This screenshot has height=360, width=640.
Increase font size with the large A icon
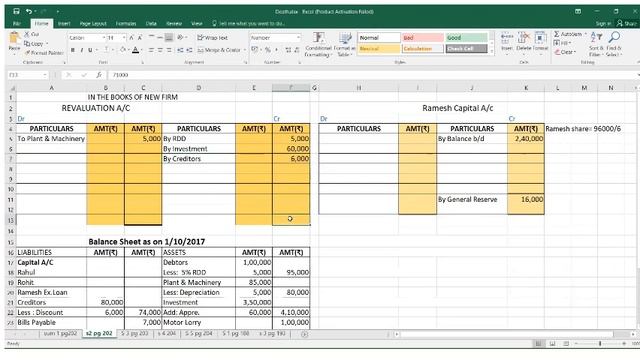pyautogui.click(x=131, y=38)
